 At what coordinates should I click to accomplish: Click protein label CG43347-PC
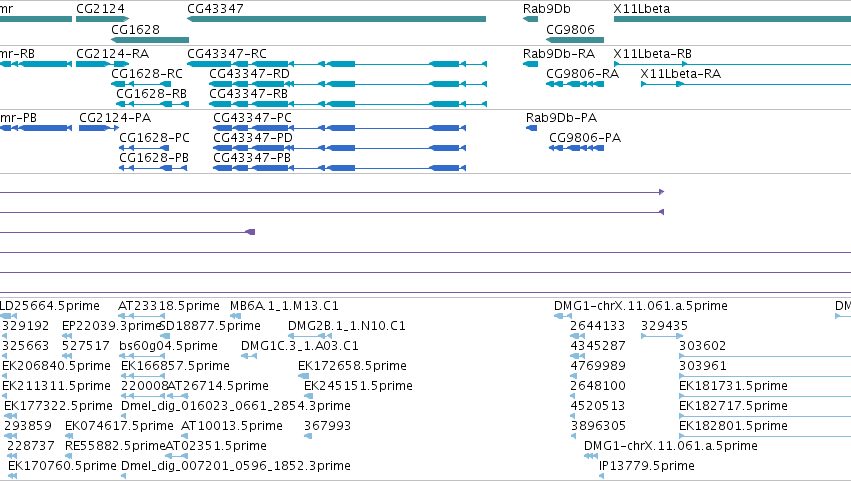252,118
